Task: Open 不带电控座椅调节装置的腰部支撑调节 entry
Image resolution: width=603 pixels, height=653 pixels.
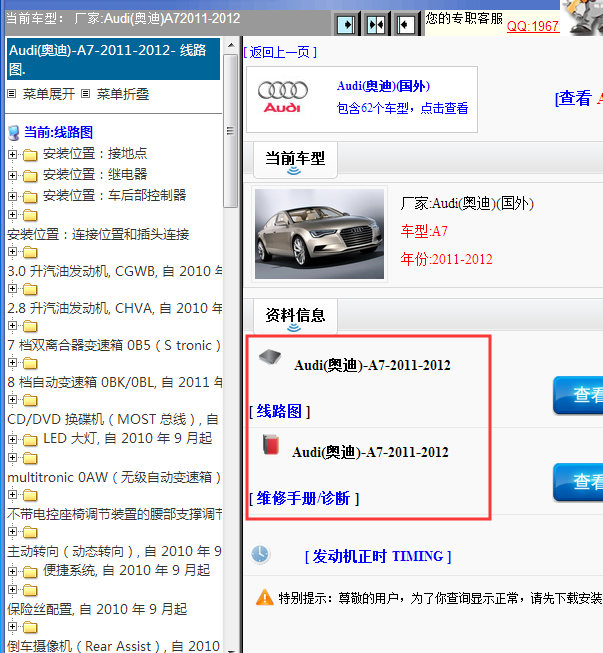Action: point(115,514)
